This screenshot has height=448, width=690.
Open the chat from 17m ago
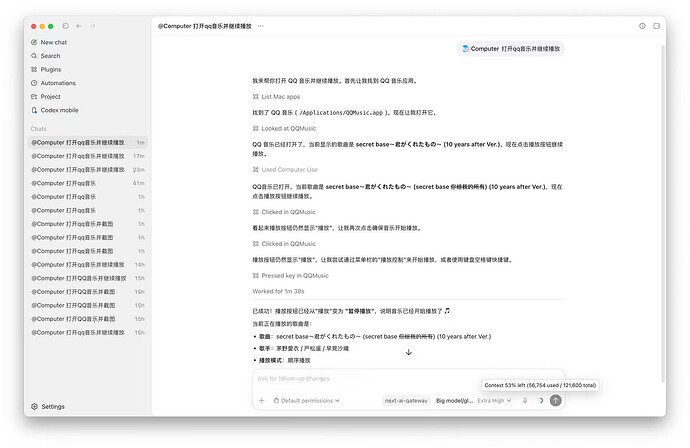tap(88, 156)
